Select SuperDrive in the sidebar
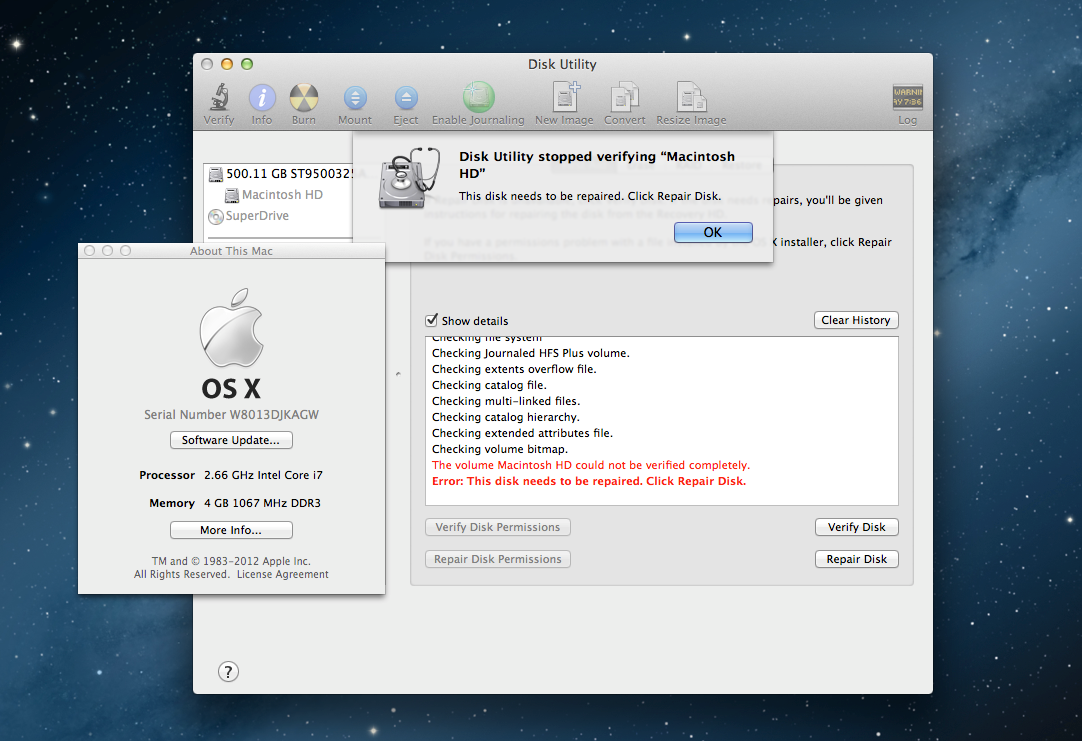 pyautogui.click(x=258, y=216)
